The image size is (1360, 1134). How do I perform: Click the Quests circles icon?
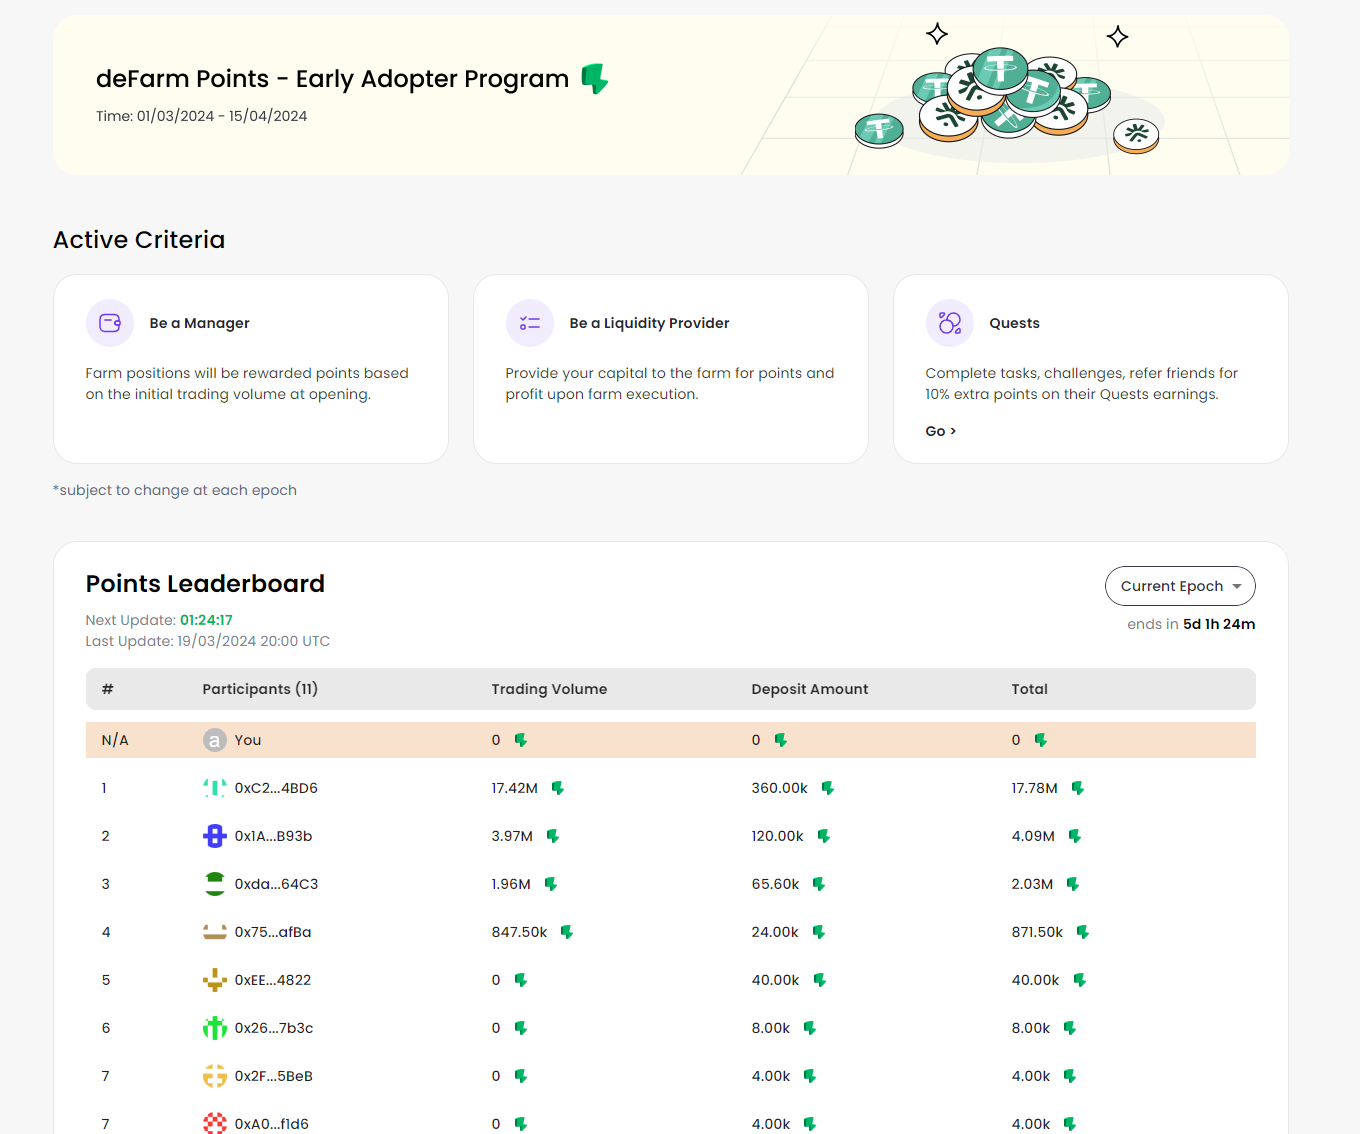tap(950, 323)
